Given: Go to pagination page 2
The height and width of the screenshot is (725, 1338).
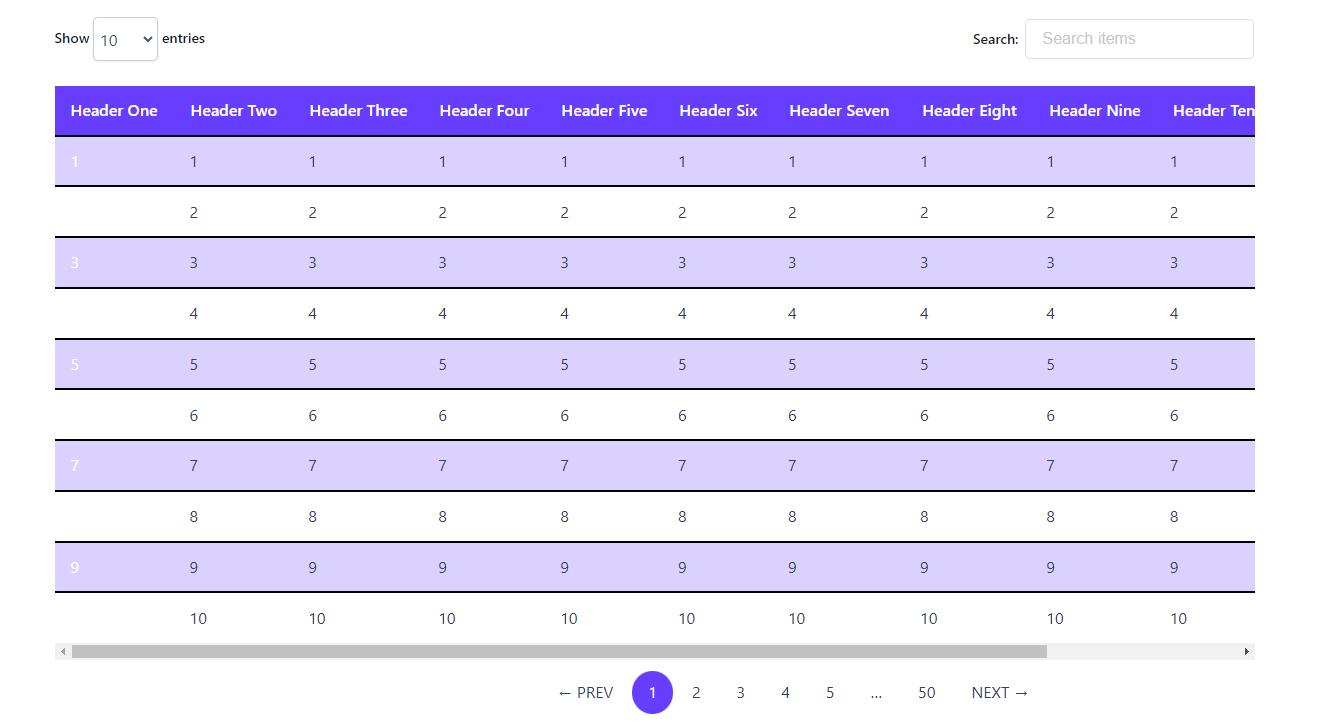Looking at the screenshot, I should pos(696,693).
